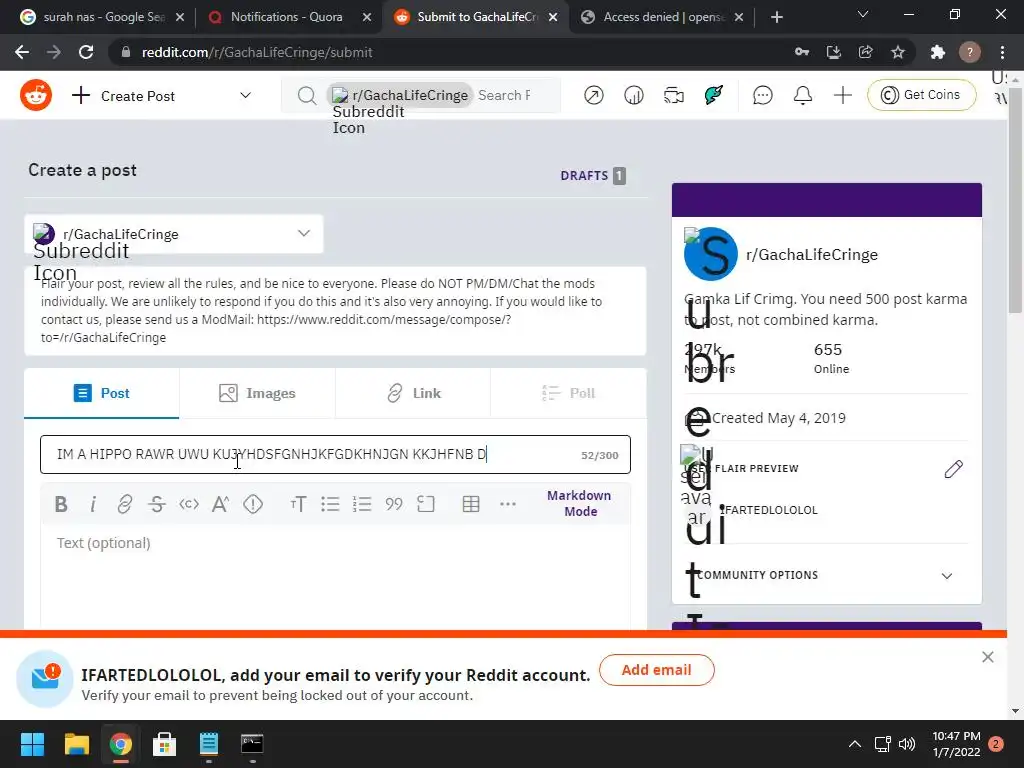This screenshot has width=1024, height=768.
Task: Open notifications bell icon
Action: [x=803, y=95]
